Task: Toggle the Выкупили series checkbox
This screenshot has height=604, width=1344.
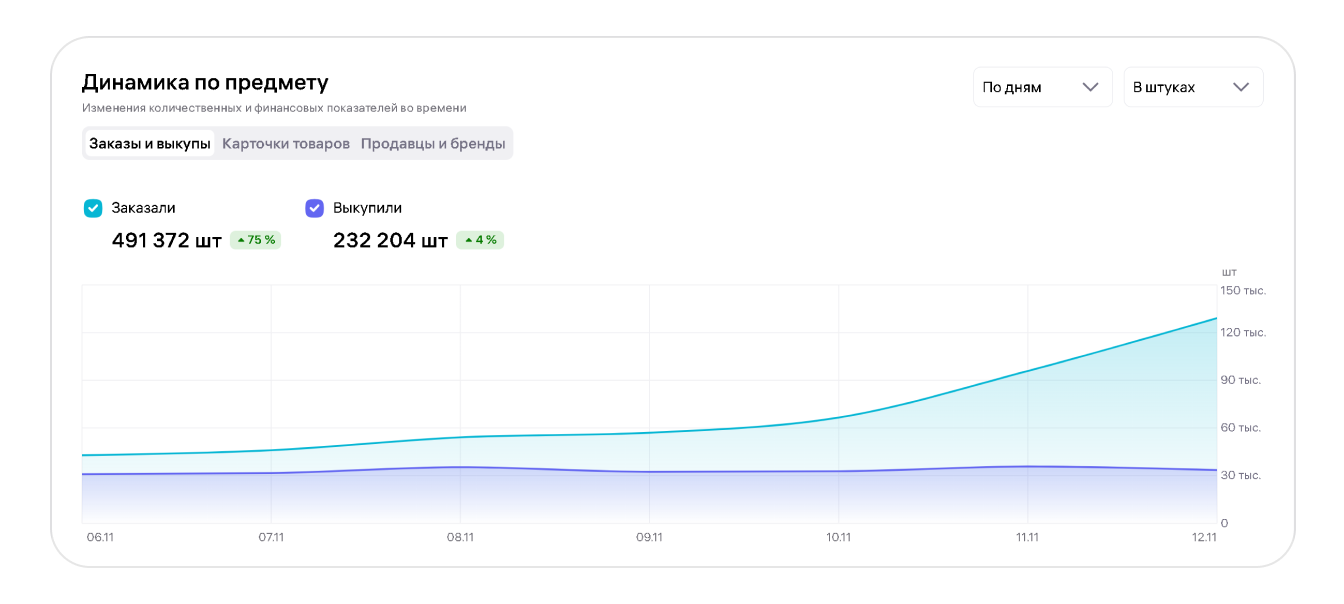Action: click(314, 208)
